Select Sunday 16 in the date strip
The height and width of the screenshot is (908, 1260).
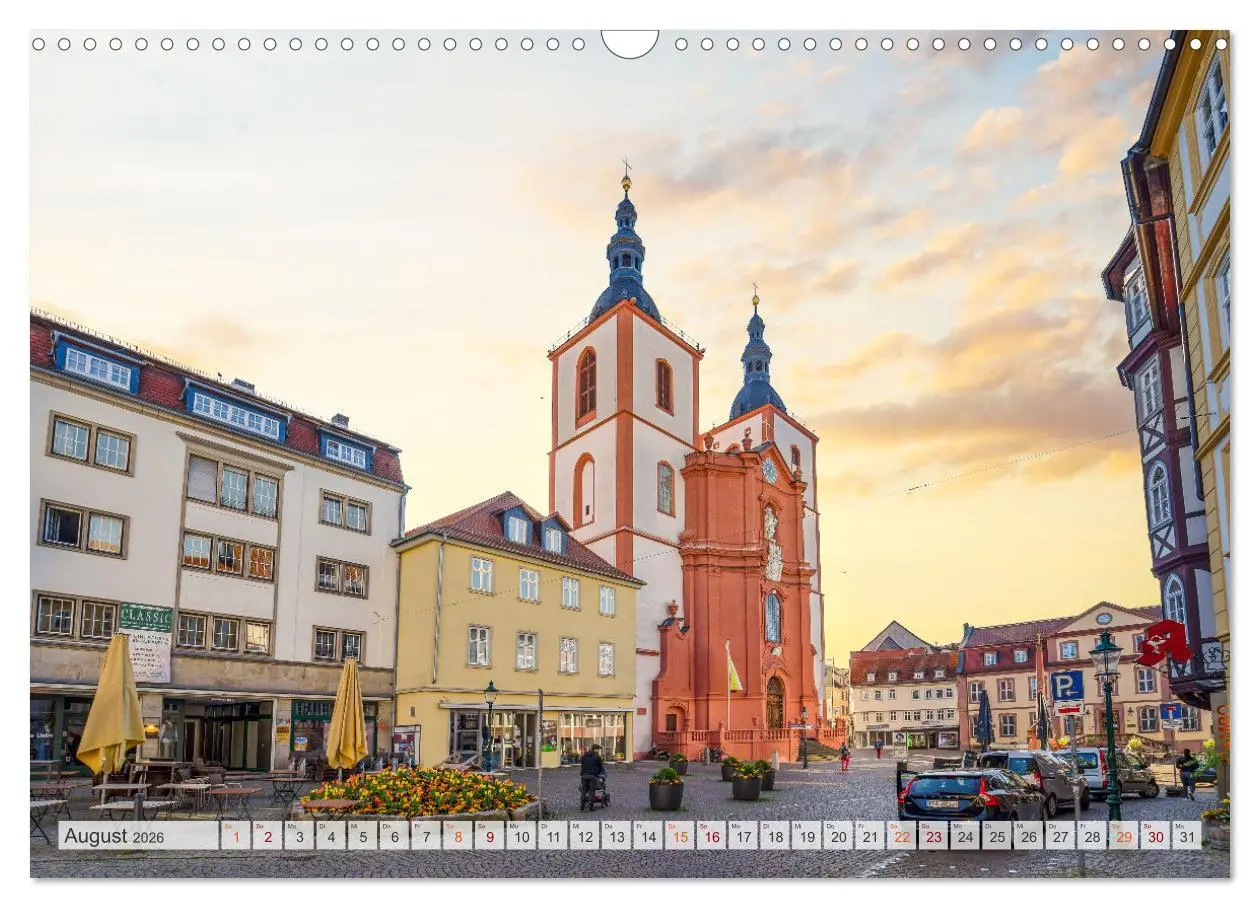[x=711, y=836]
